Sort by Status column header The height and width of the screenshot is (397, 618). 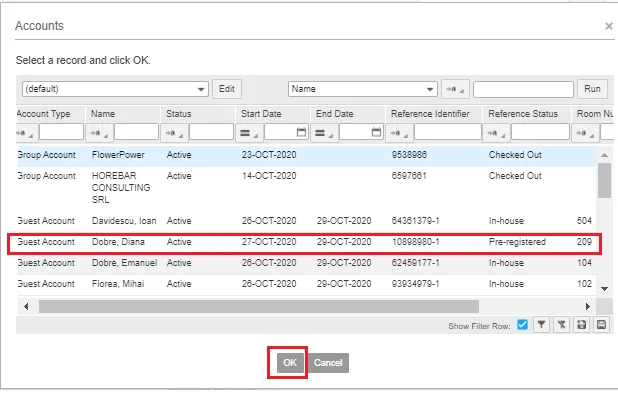point(179,114)
